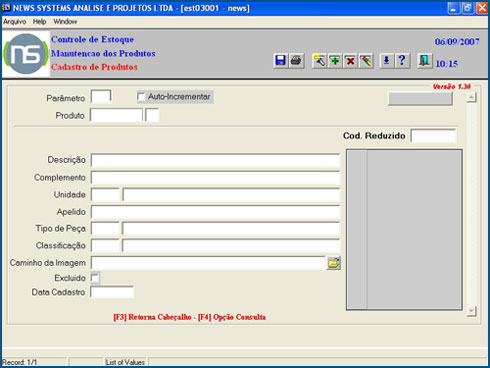Click the scrollbar down arrow
Viewport: 490px width, 368px height.
click(x=471, y=311)
